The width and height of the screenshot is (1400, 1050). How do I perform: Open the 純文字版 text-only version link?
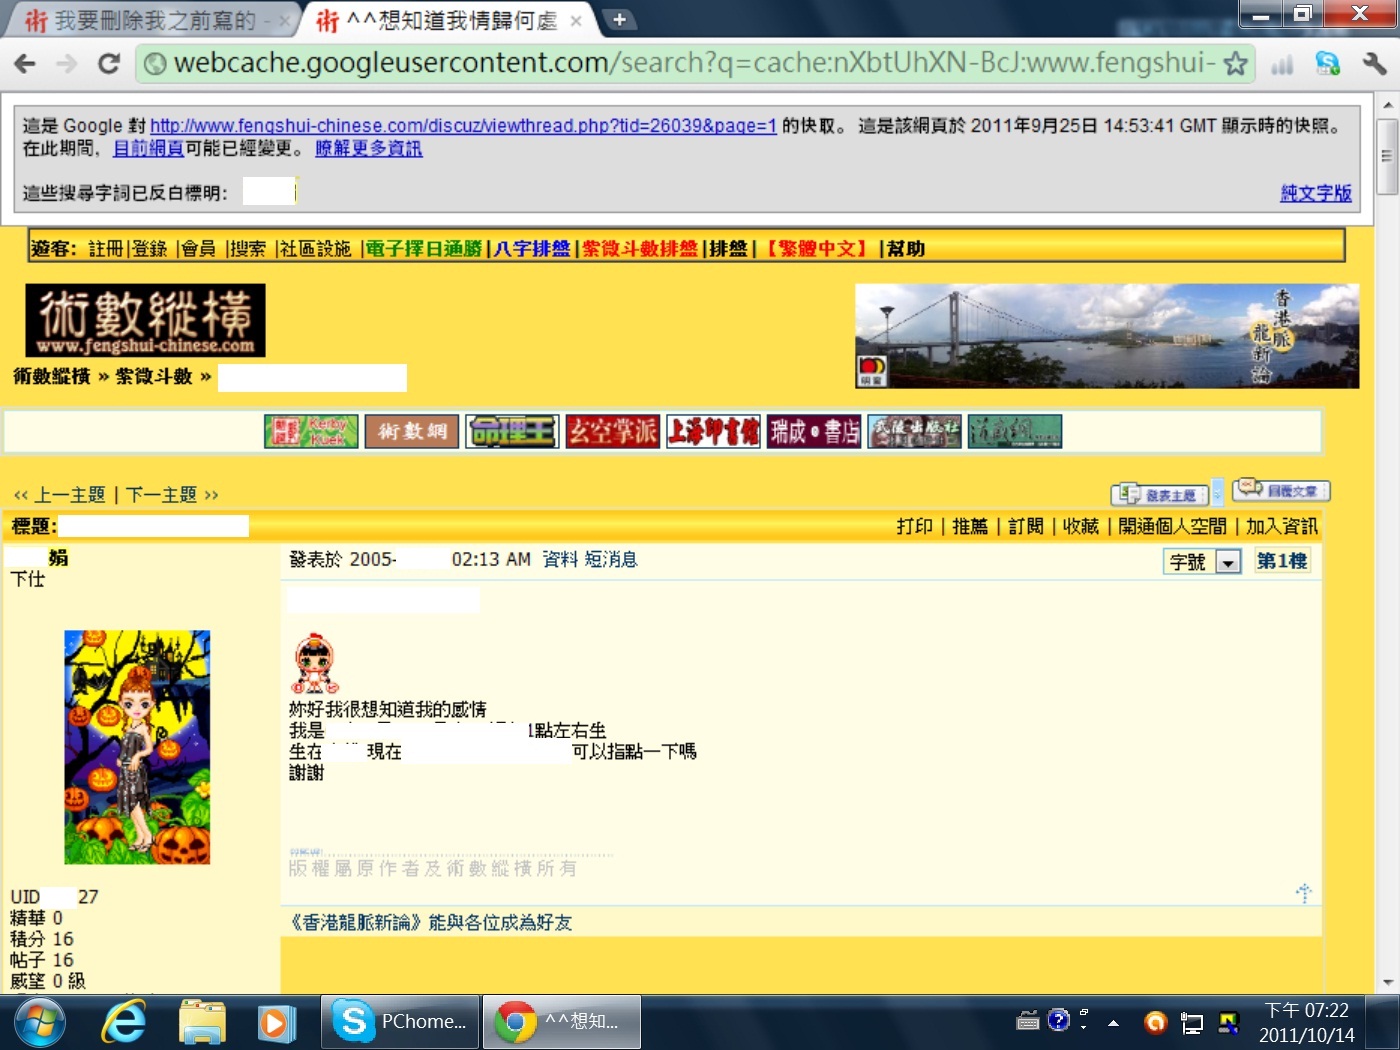pos(1315,193)
